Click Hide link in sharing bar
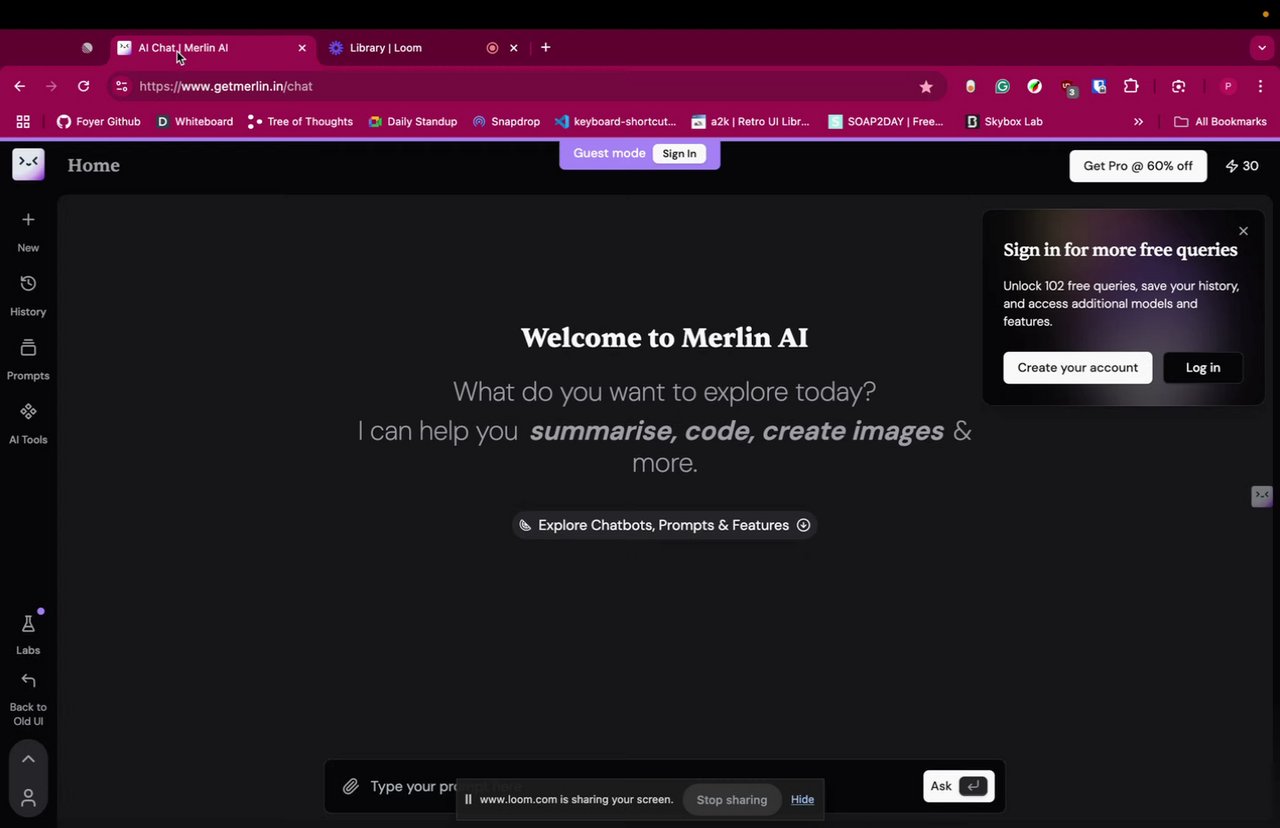This screenshot has width=1280, height=828. click(802, 799)
